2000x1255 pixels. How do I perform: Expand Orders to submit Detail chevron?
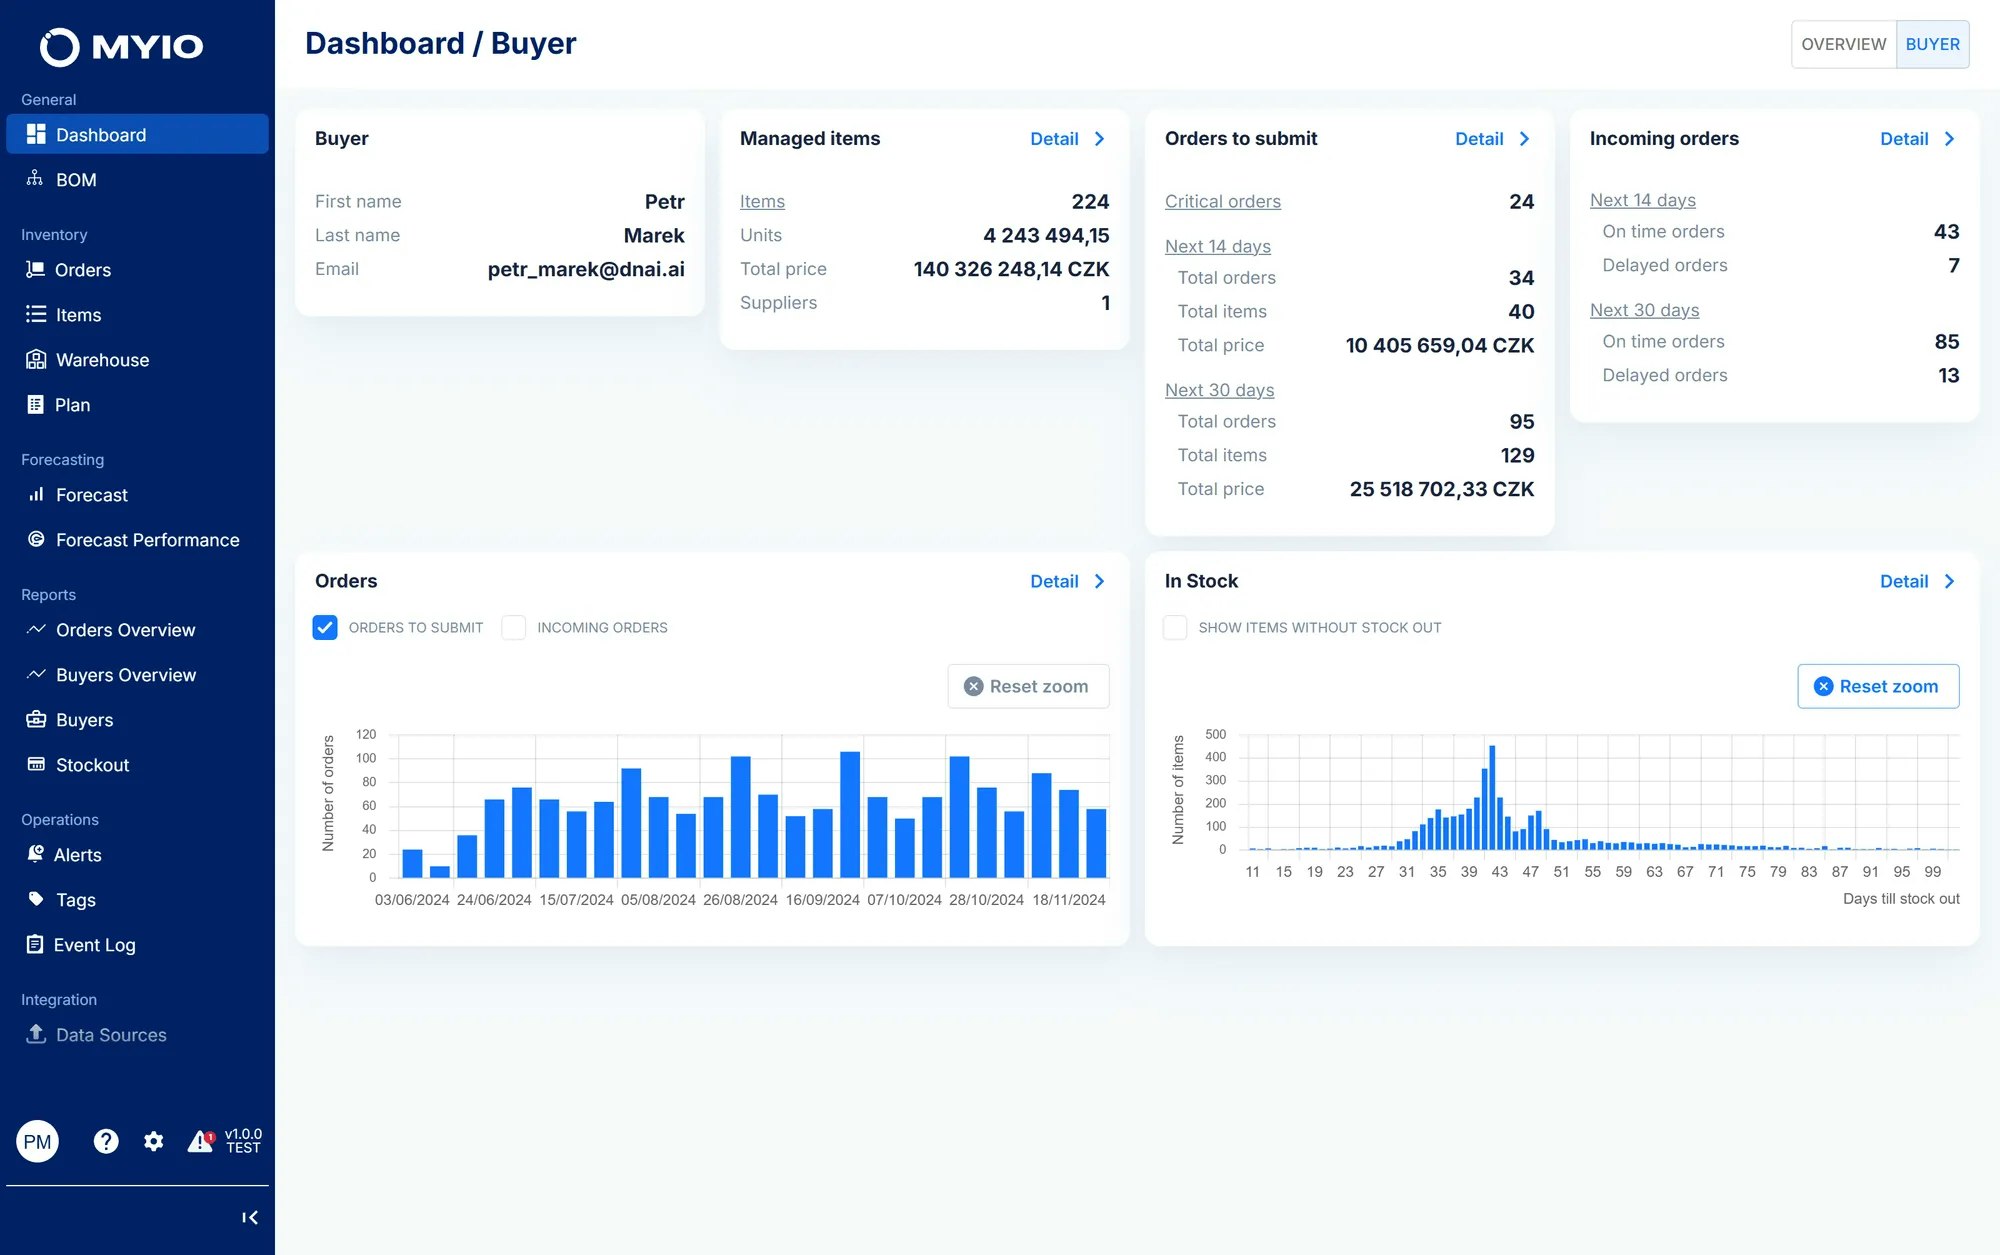(1524, 139)
